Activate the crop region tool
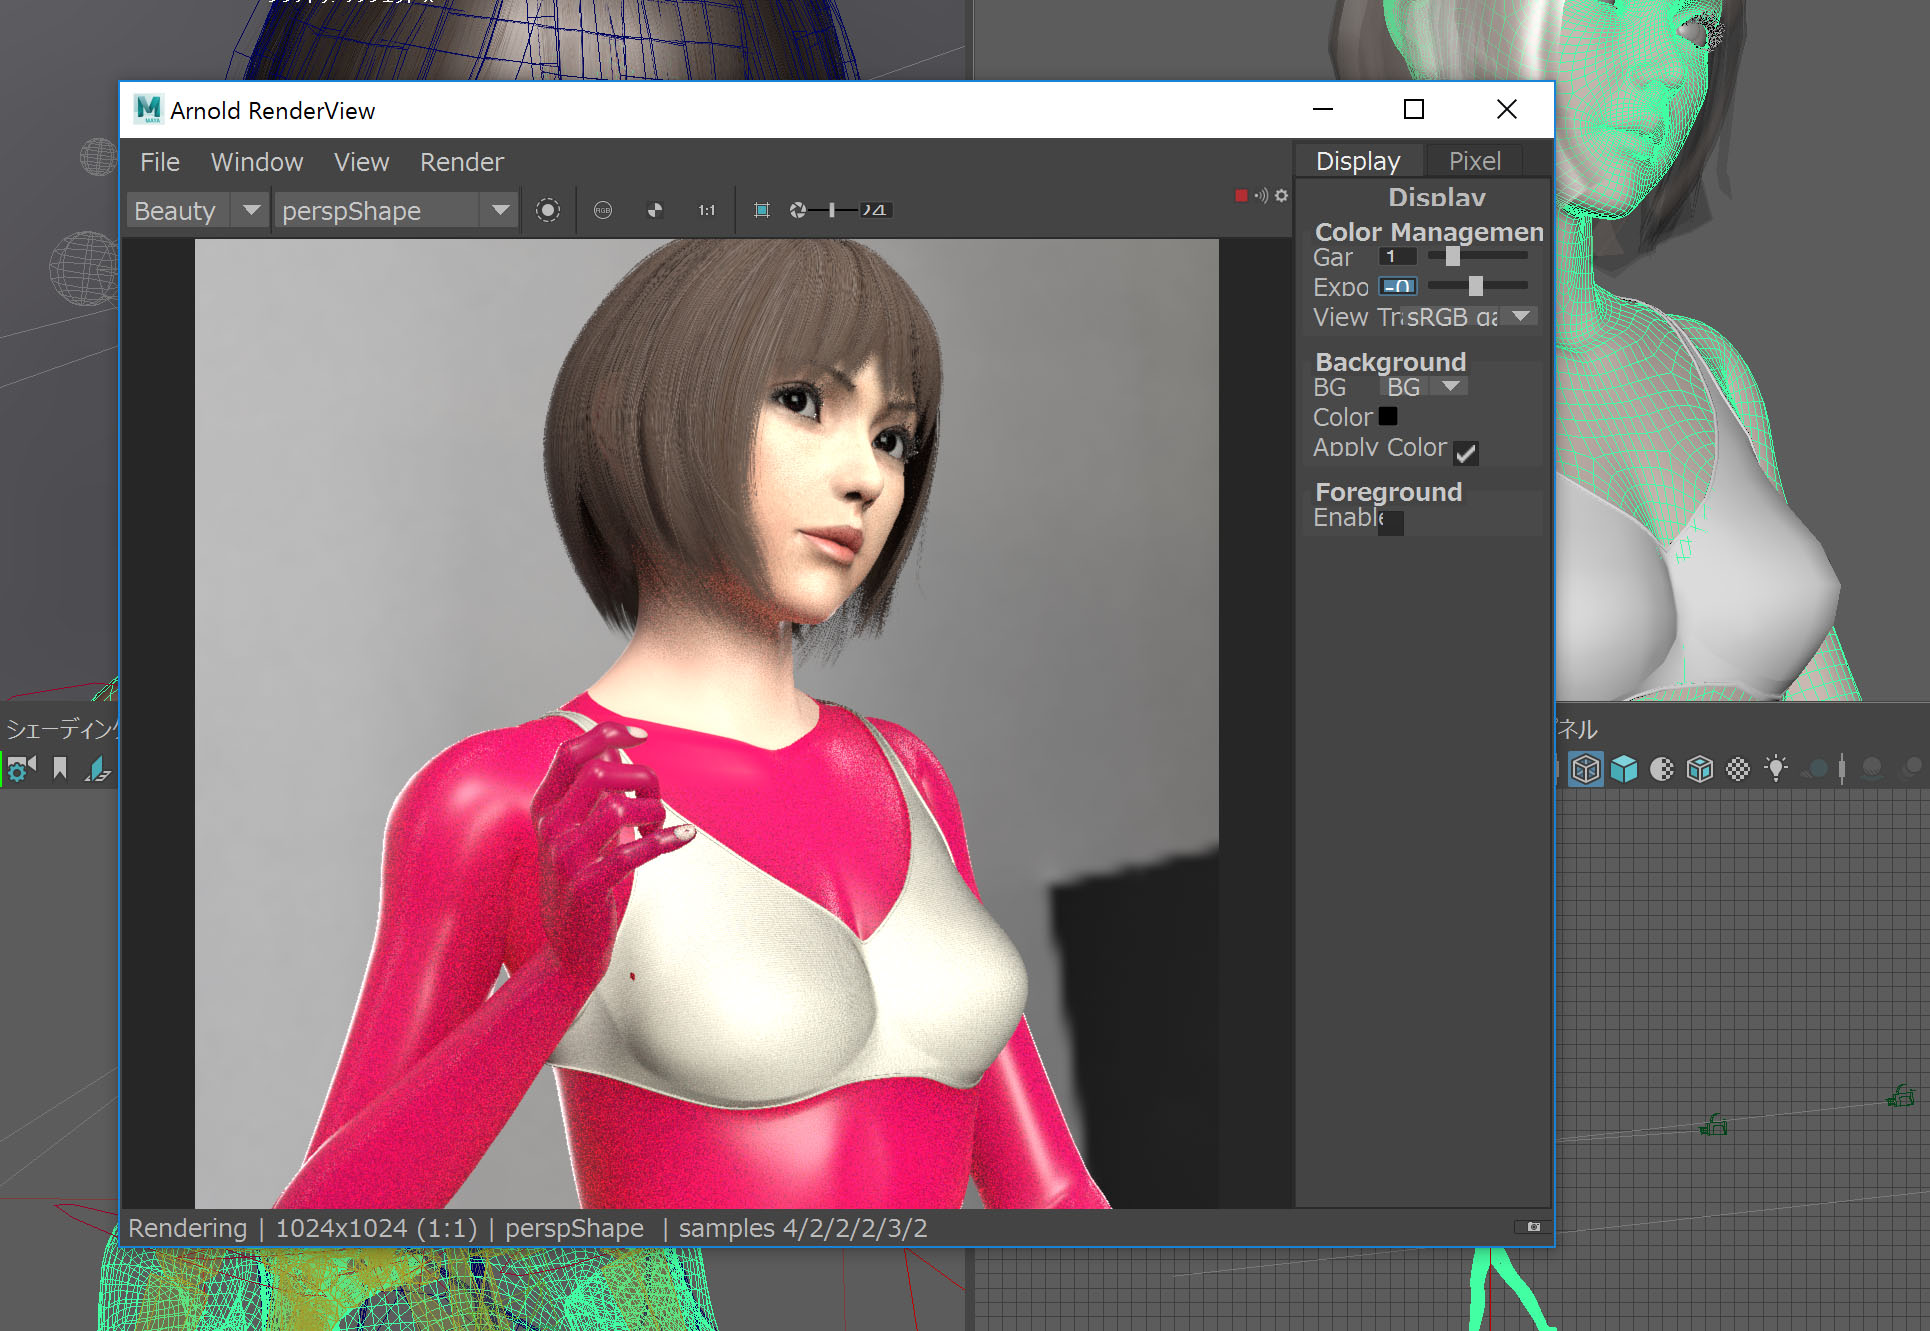This screenshot has height=1331, width=1930. [762, 210]
